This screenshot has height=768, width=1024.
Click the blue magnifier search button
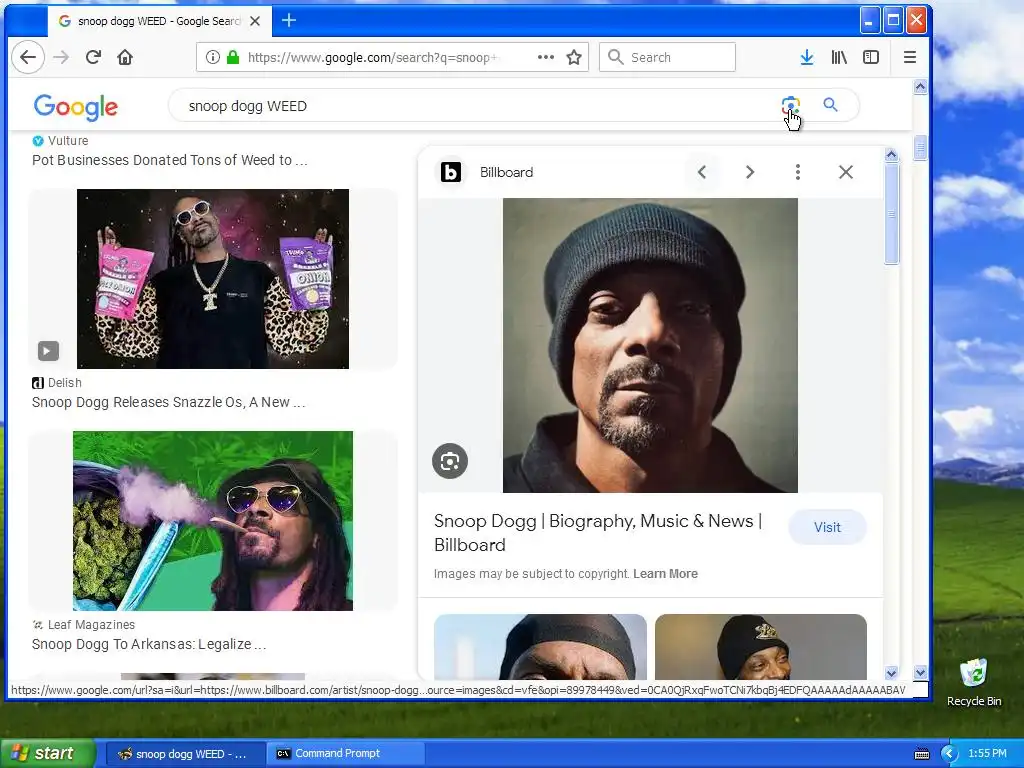coord(830,104)
